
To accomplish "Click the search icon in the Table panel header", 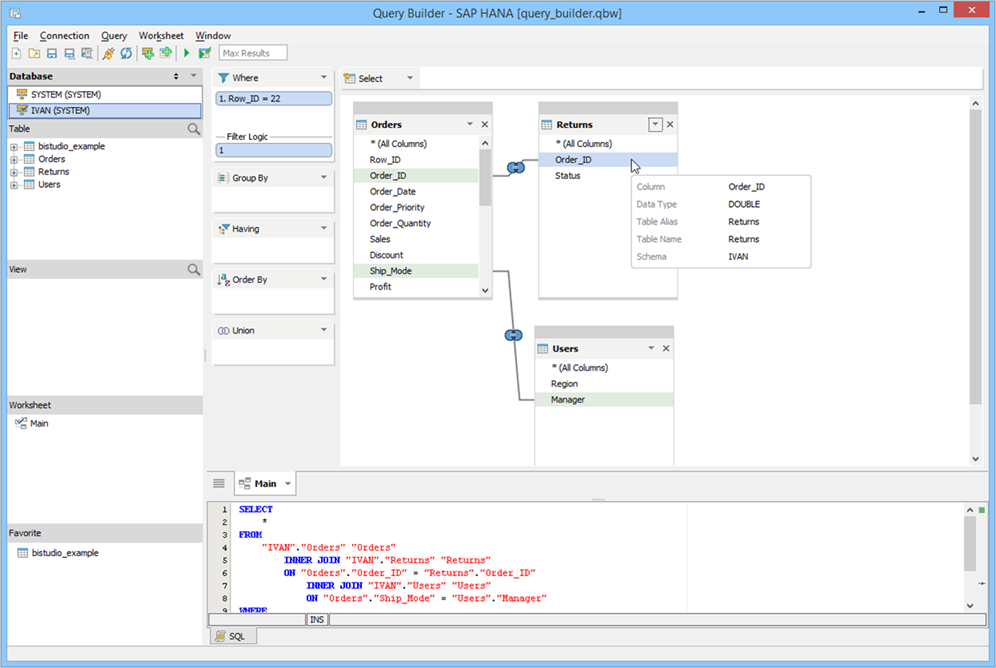I will pyautogui.click(x=194, y=129).
